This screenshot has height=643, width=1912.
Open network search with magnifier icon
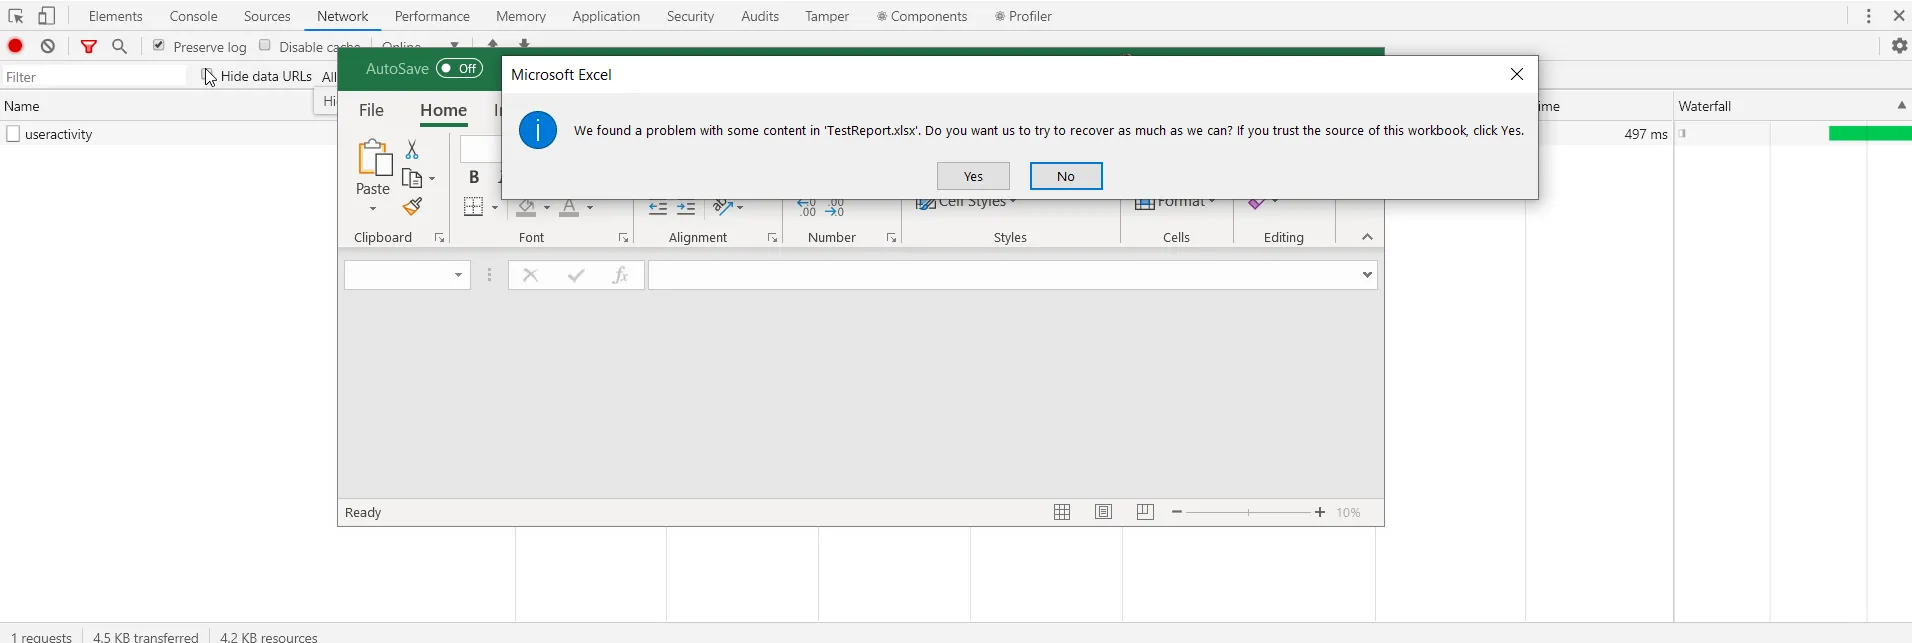click(x=120, y=46)
